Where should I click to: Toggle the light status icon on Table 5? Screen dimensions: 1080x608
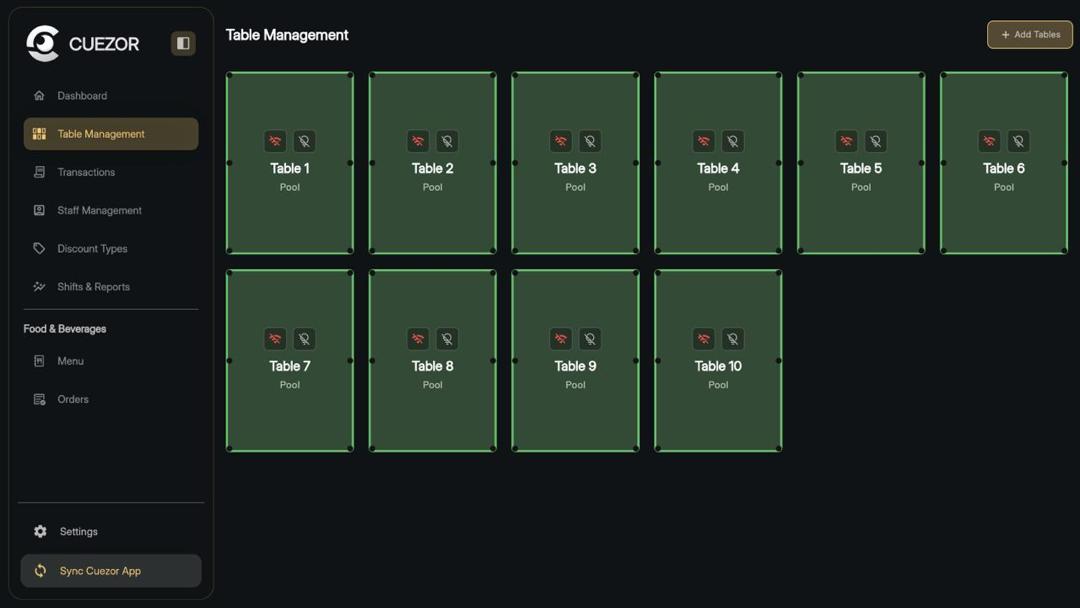coord(876,141)
